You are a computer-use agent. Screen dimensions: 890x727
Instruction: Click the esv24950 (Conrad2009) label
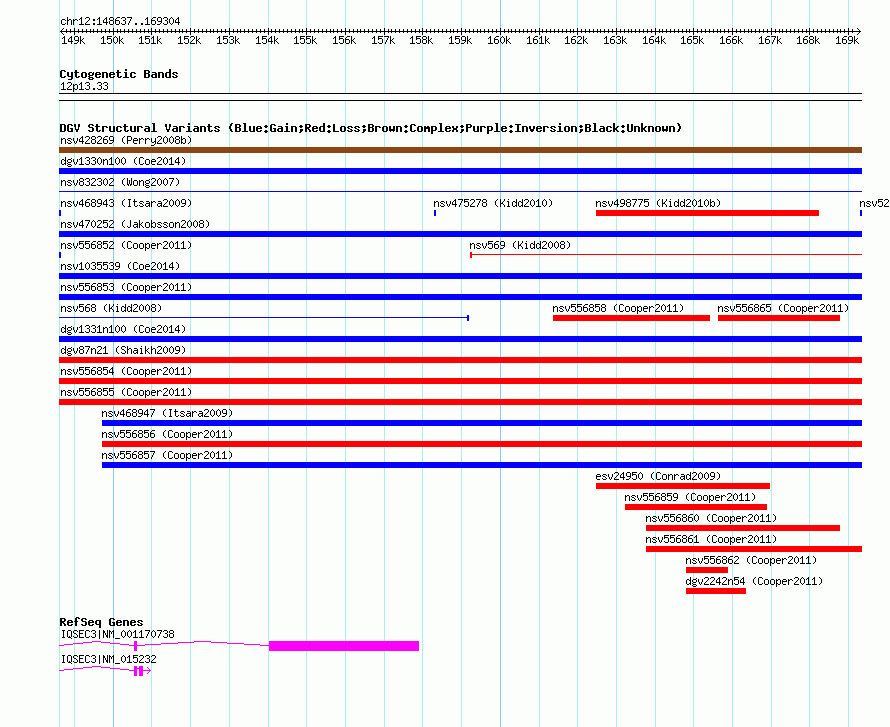click(658, 476)
